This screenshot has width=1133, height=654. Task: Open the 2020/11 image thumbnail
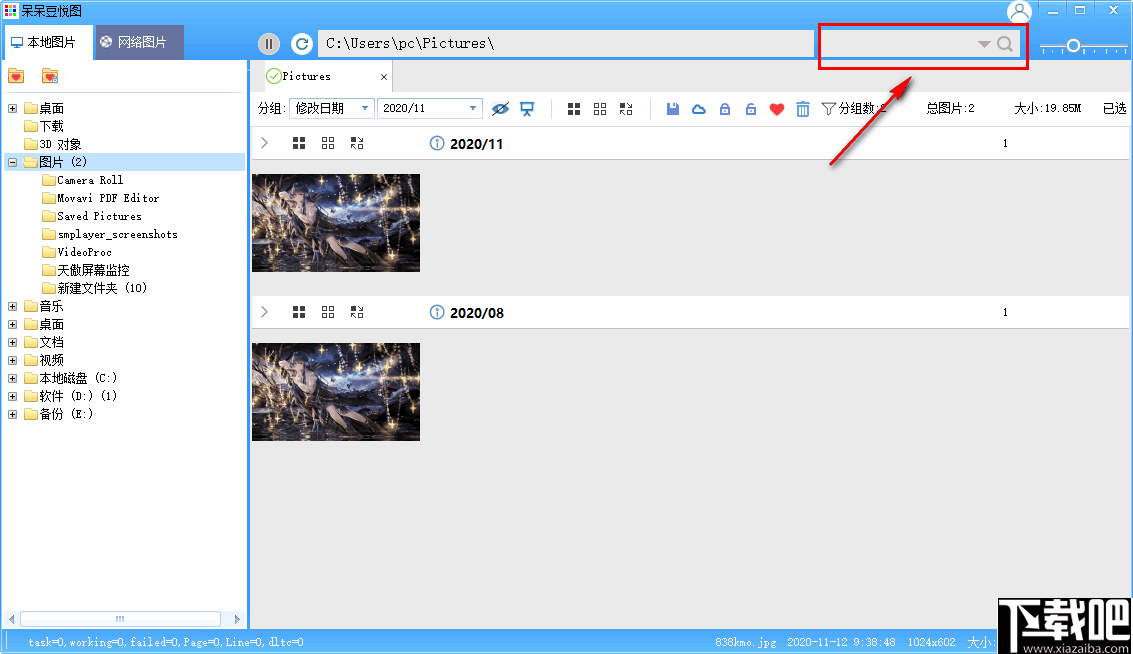(x=336, y=223)
